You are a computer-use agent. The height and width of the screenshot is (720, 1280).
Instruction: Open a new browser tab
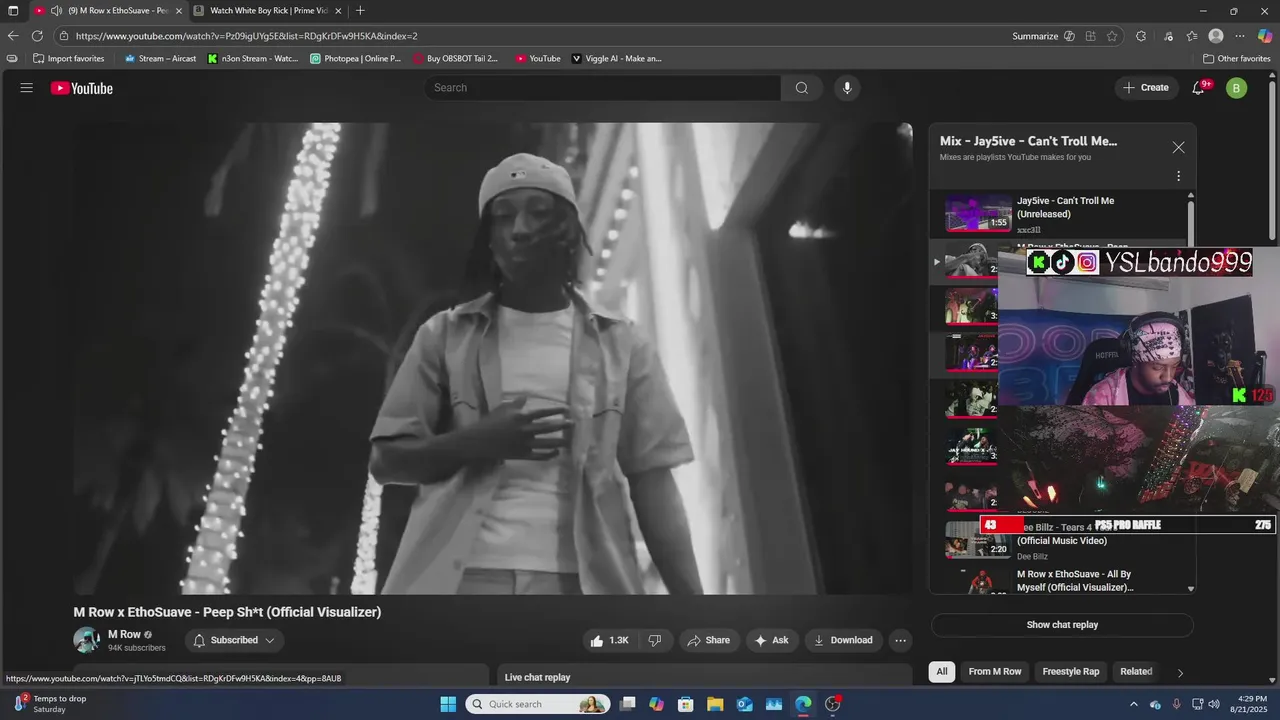(x=360, y=11)
